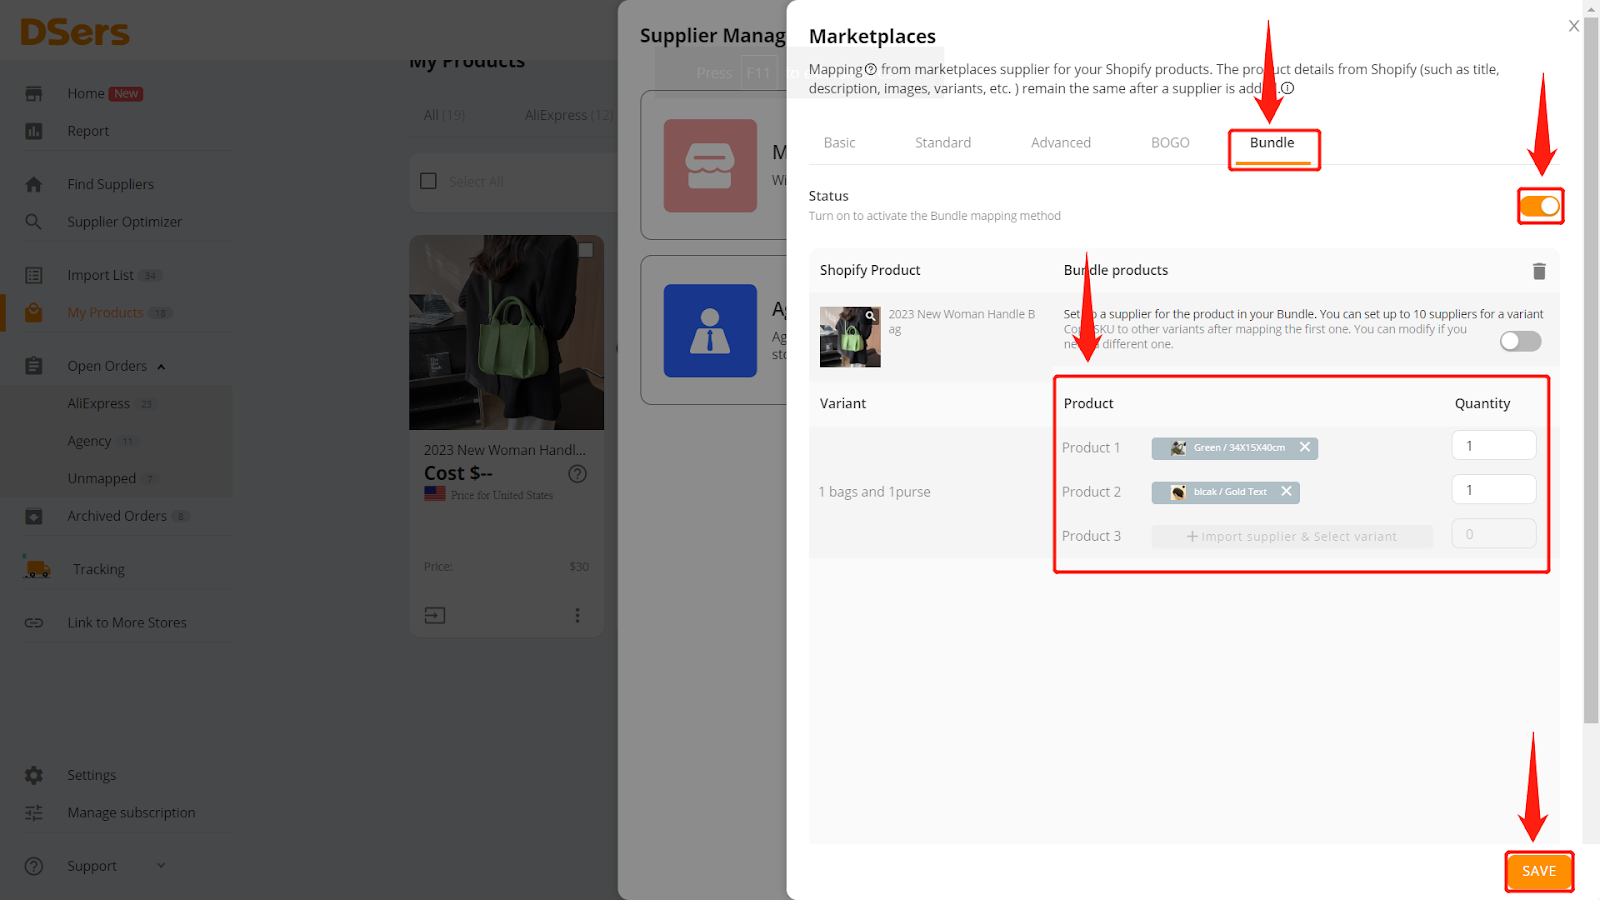Click the push-to-store icon on product card
The width and height of the screenshot is (1600, 900).
[435, 615]
